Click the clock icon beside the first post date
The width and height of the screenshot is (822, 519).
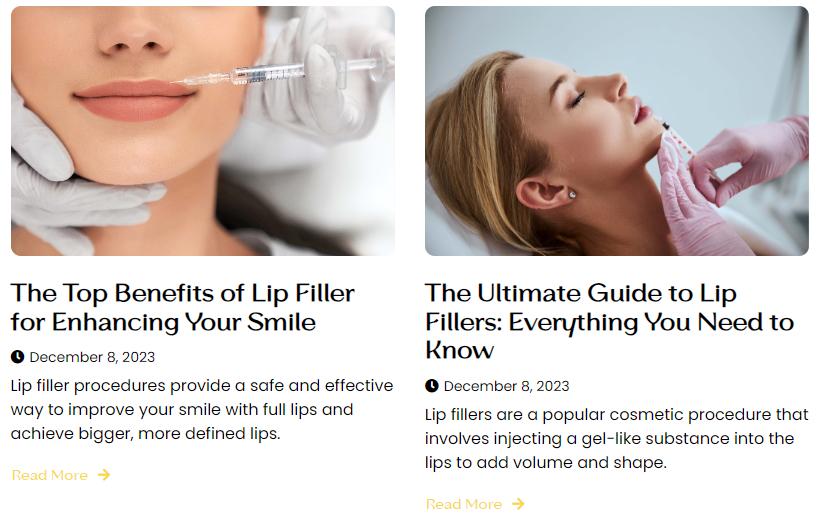tap(17, 357)
